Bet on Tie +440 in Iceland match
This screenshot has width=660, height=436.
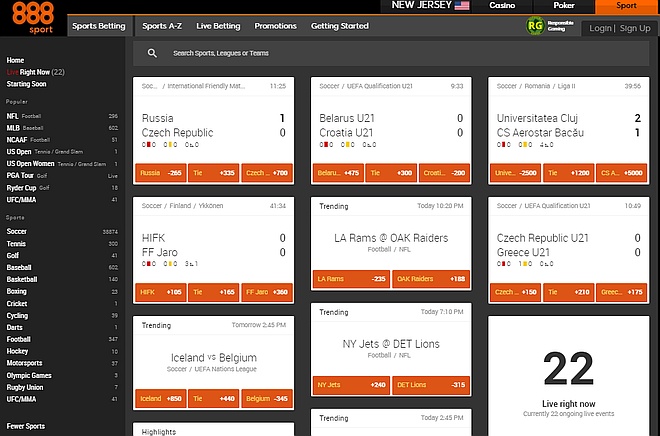pos(214,399)
